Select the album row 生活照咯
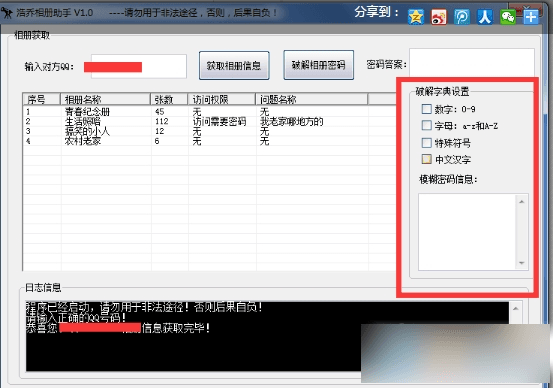This screenshot has height=388, width=553. (x=209, y=122)
